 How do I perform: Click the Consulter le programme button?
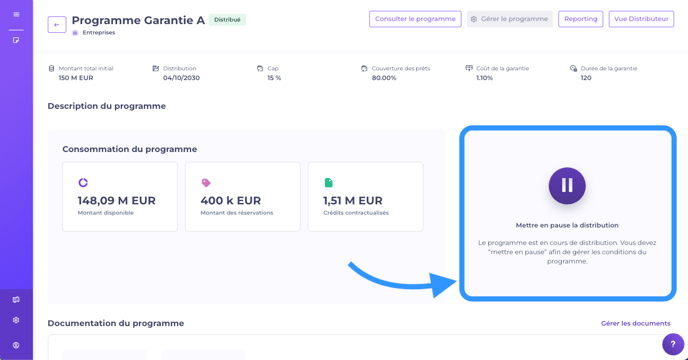pos(415,19)
